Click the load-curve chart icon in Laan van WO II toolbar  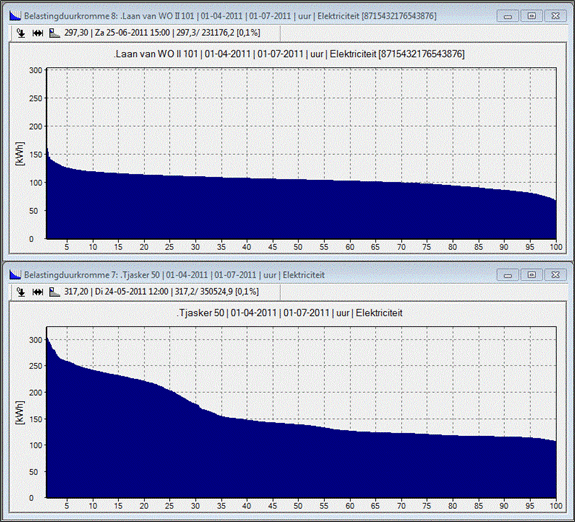[x=54, y=33]
